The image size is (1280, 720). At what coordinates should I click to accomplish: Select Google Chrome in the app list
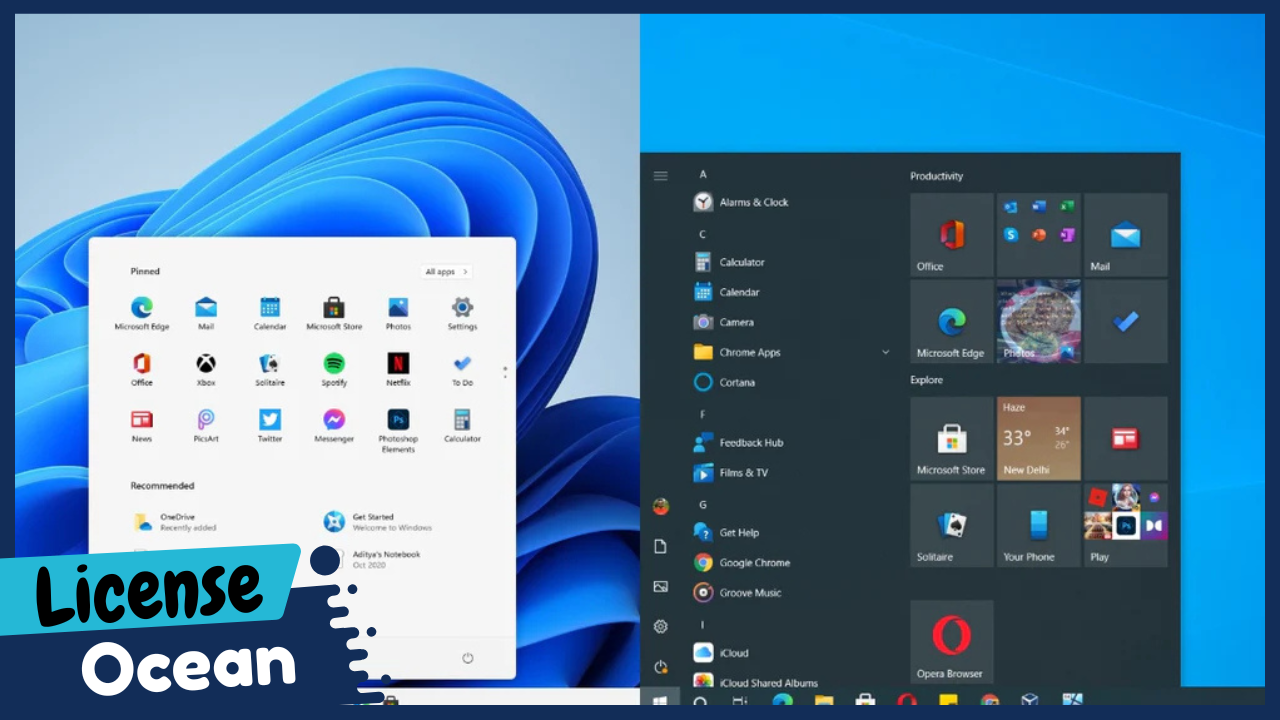click(754, 563)
